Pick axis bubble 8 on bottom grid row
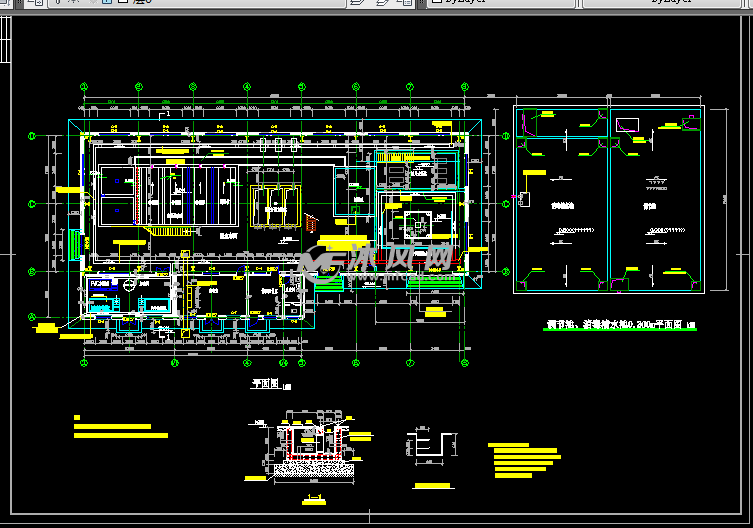Screen dimensions: 753x528 (x=464, y=363)
